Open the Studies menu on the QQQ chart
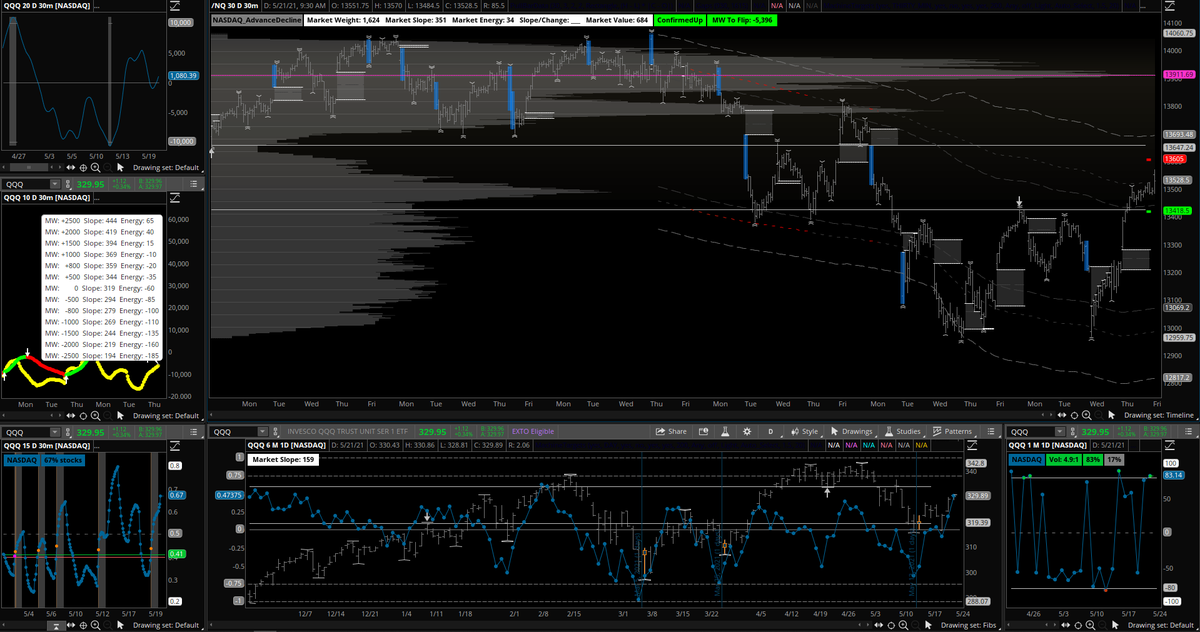Viewport: 1200px width, 632px height. click(910, 431)
